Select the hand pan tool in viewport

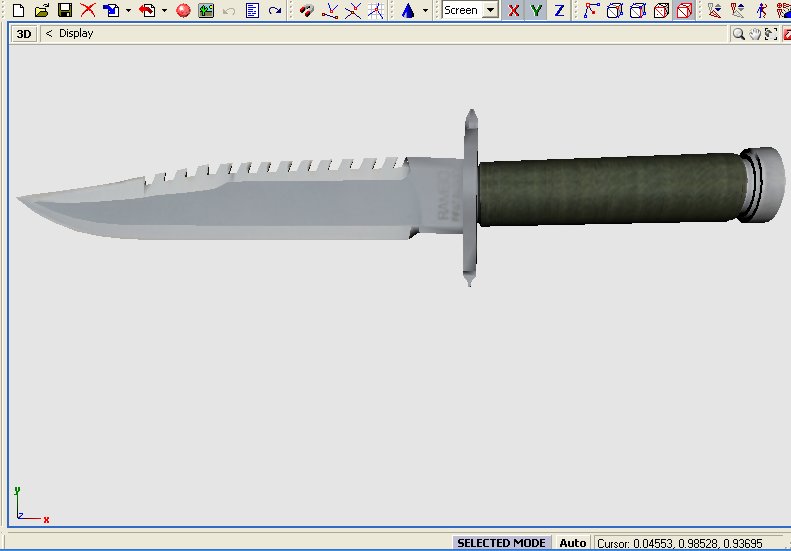pyautogui.click(x=755, y=34)
